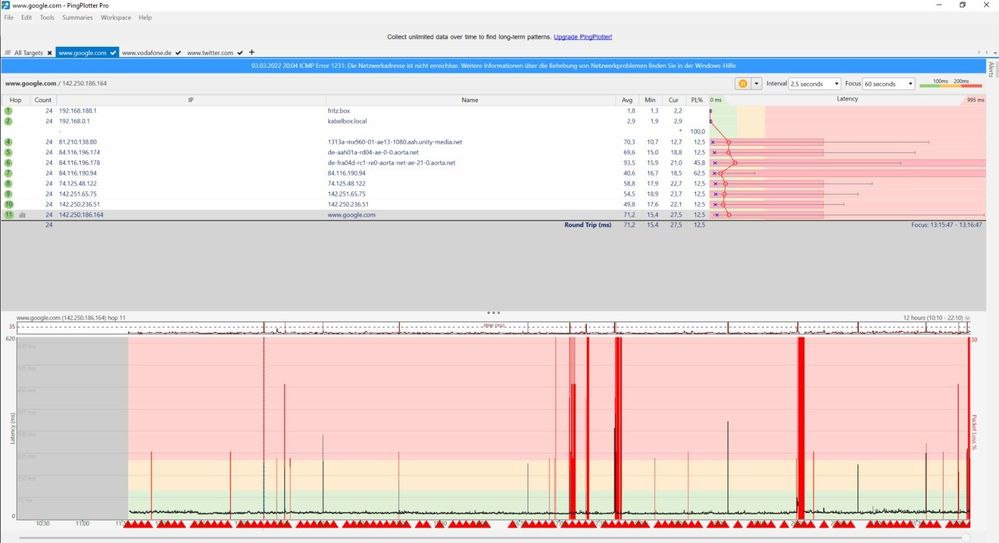Click the 12 hours (10:10 - 22:10) time range label
The height and width of the screenshot is (543, 999).
(x=933, y=317)
